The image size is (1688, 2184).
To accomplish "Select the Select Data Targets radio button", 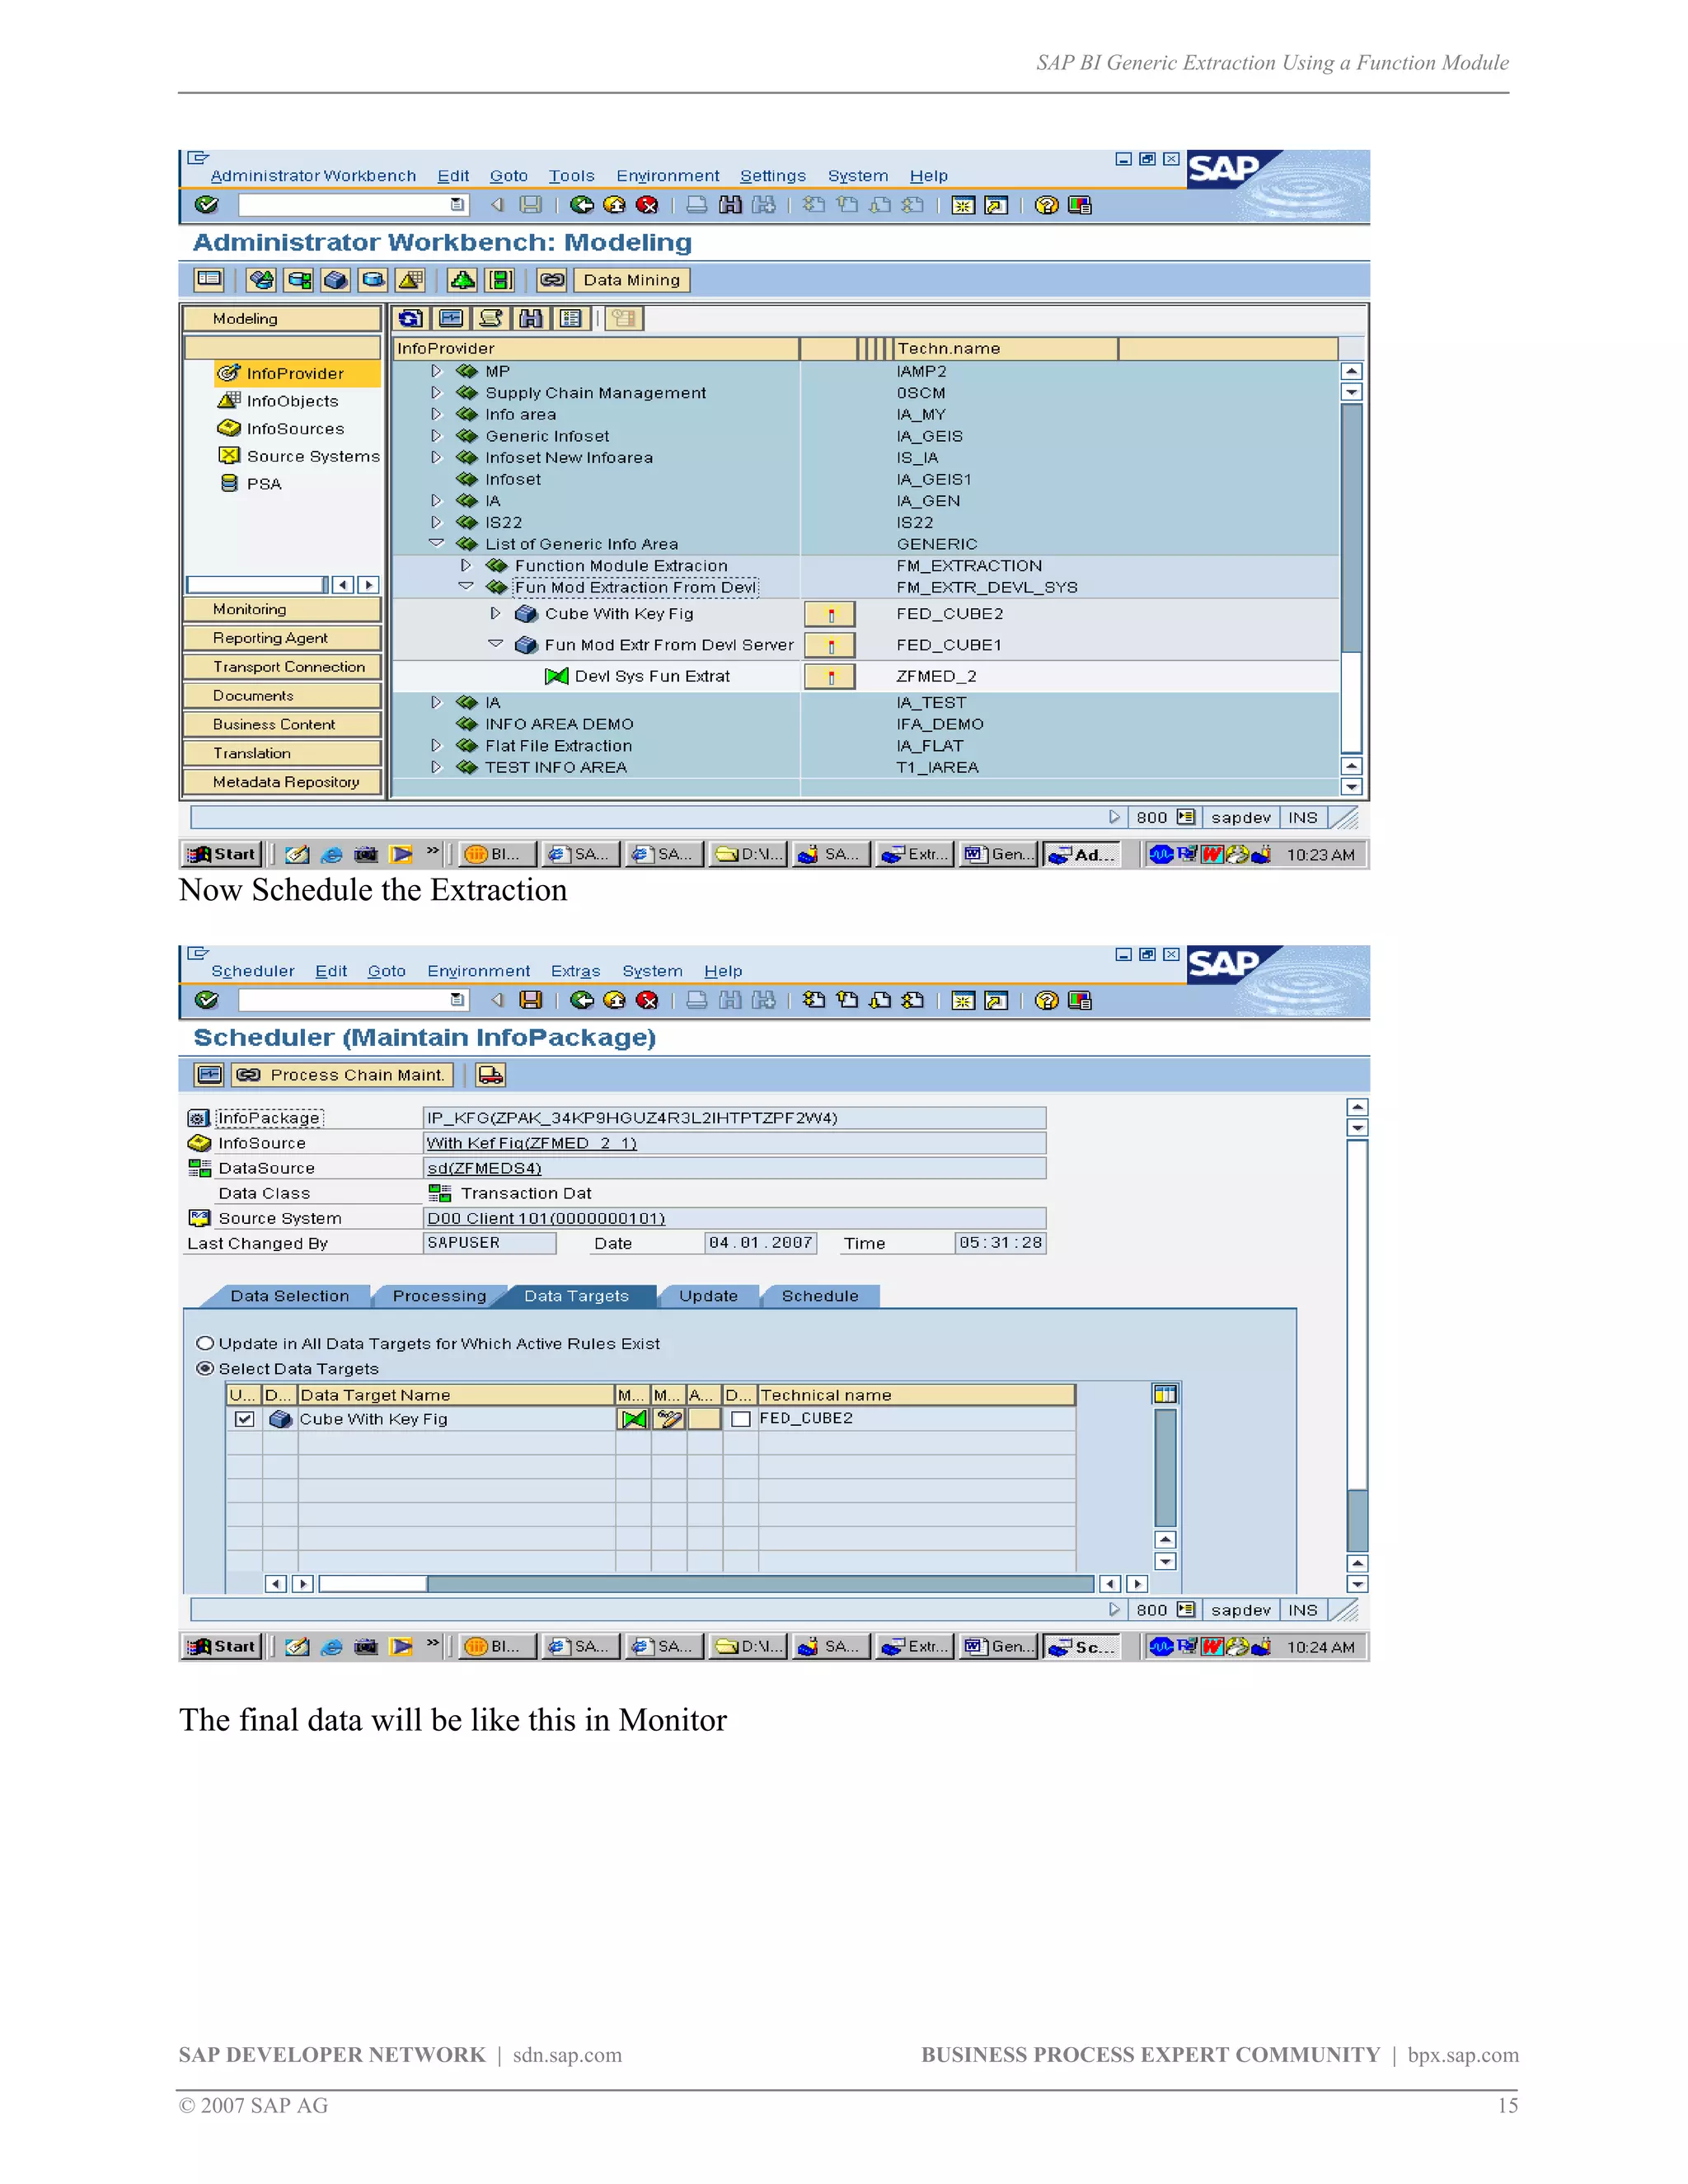I will (205, 1368).
